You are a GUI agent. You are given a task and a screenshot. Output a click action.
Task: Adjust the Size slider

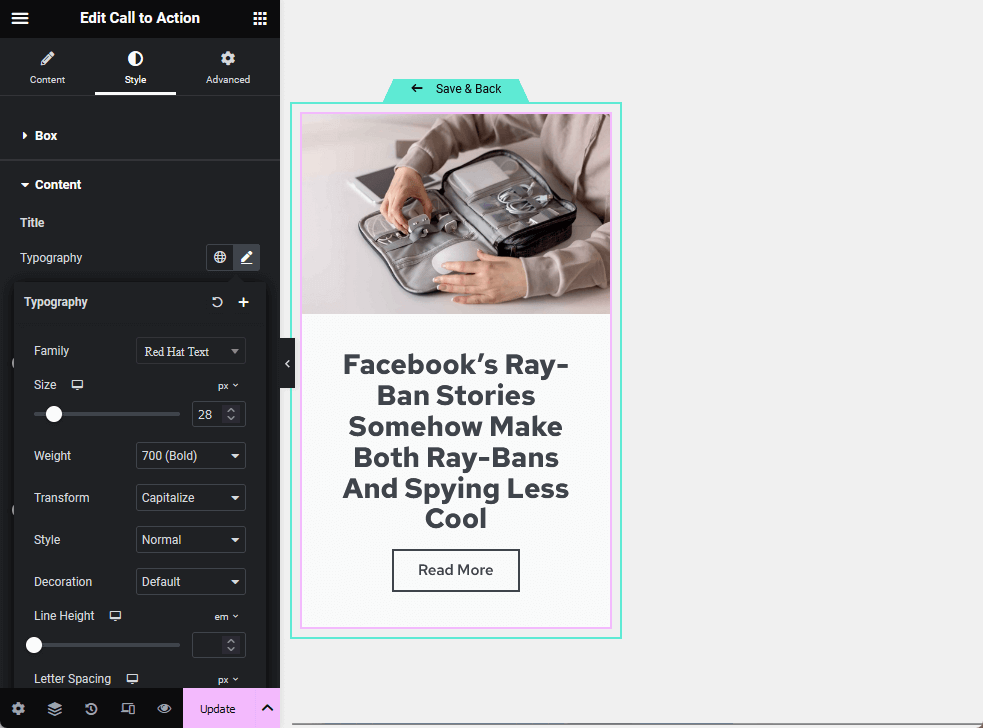[x=54, y=414]
